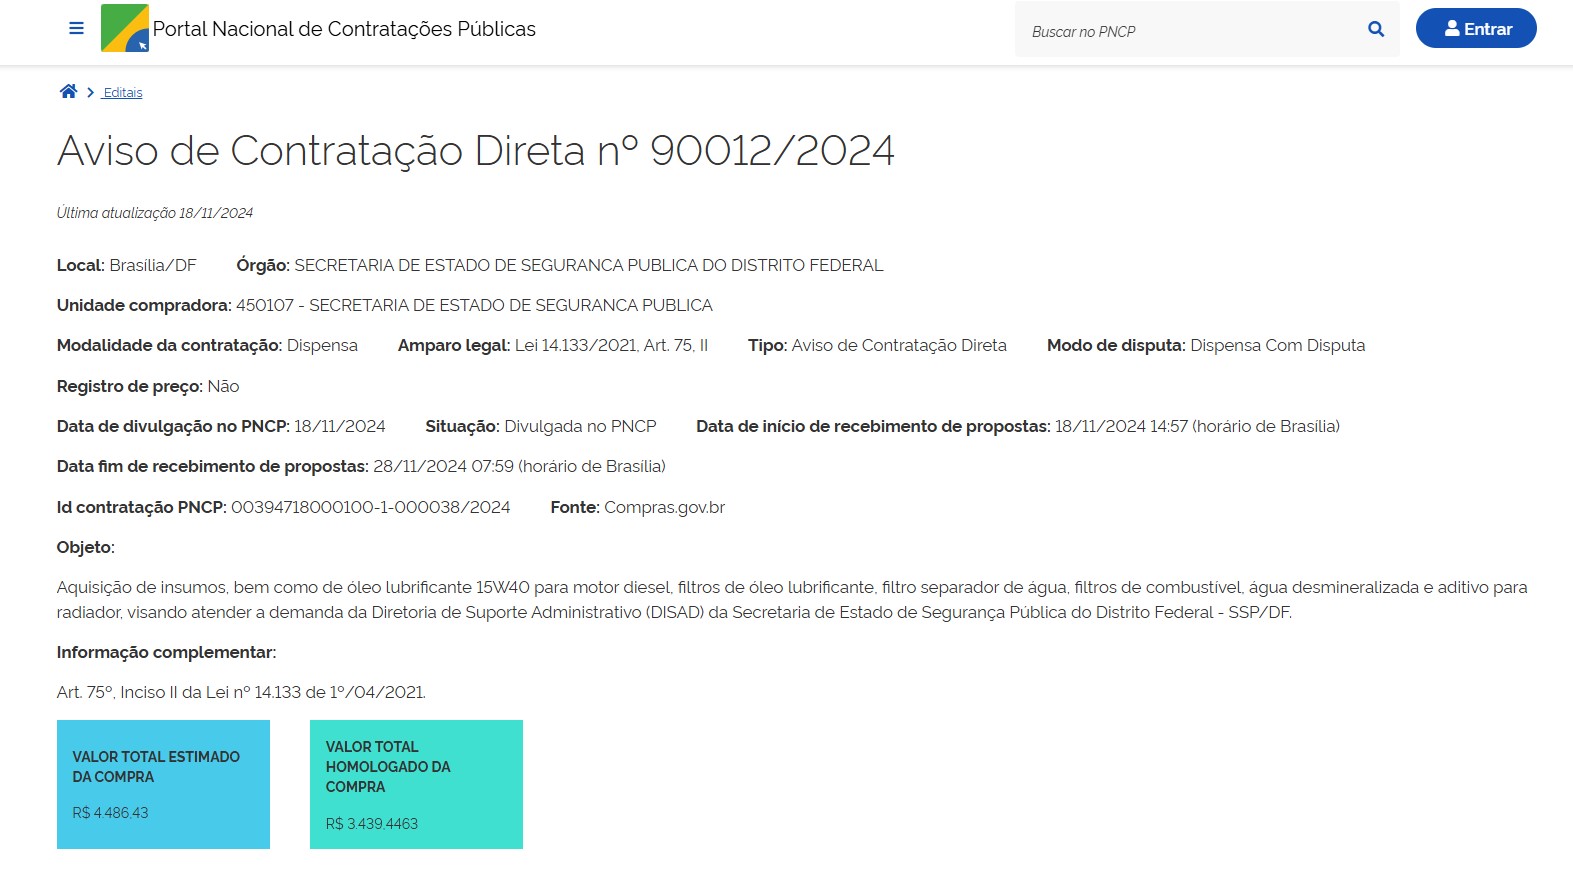
Task: Click the Unidade compradora 450107 value
Action: click(x=474, y=305)
